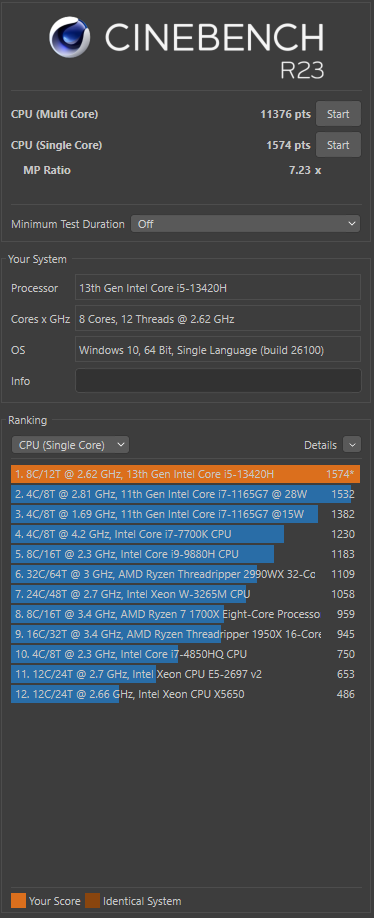Click the orange Your Score swatch
The image size is (374, 918).
coord(18,900)
